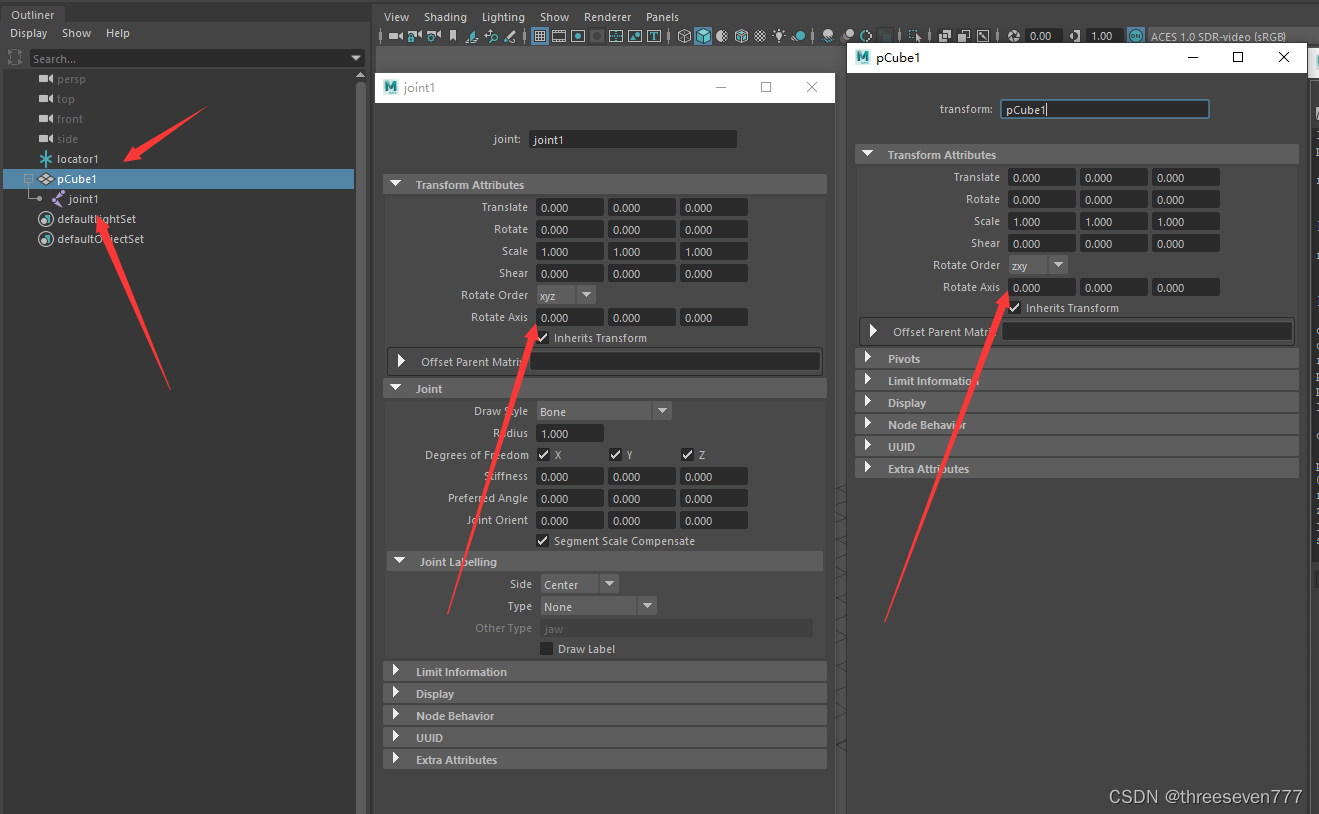Expand Extra Attributes in pCube1 window
This screenshot has height=814, width=1319.
[868, 469]
